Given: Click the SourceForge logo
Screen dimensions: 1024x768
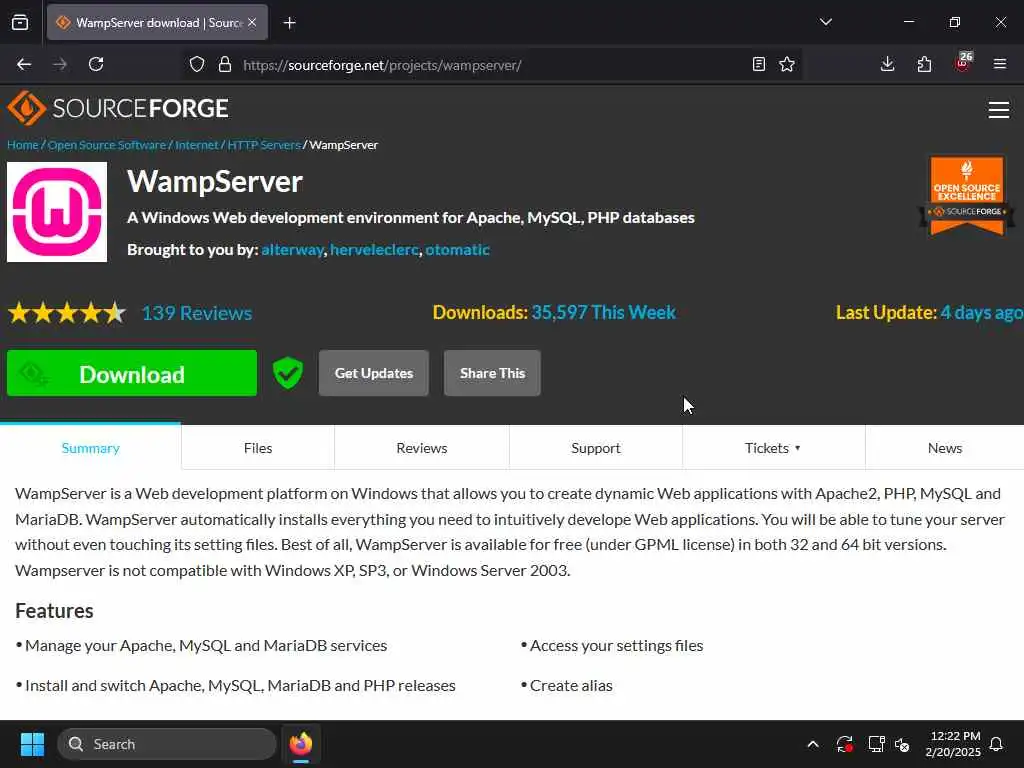Looking at the screenshot, I should (118, 108).
